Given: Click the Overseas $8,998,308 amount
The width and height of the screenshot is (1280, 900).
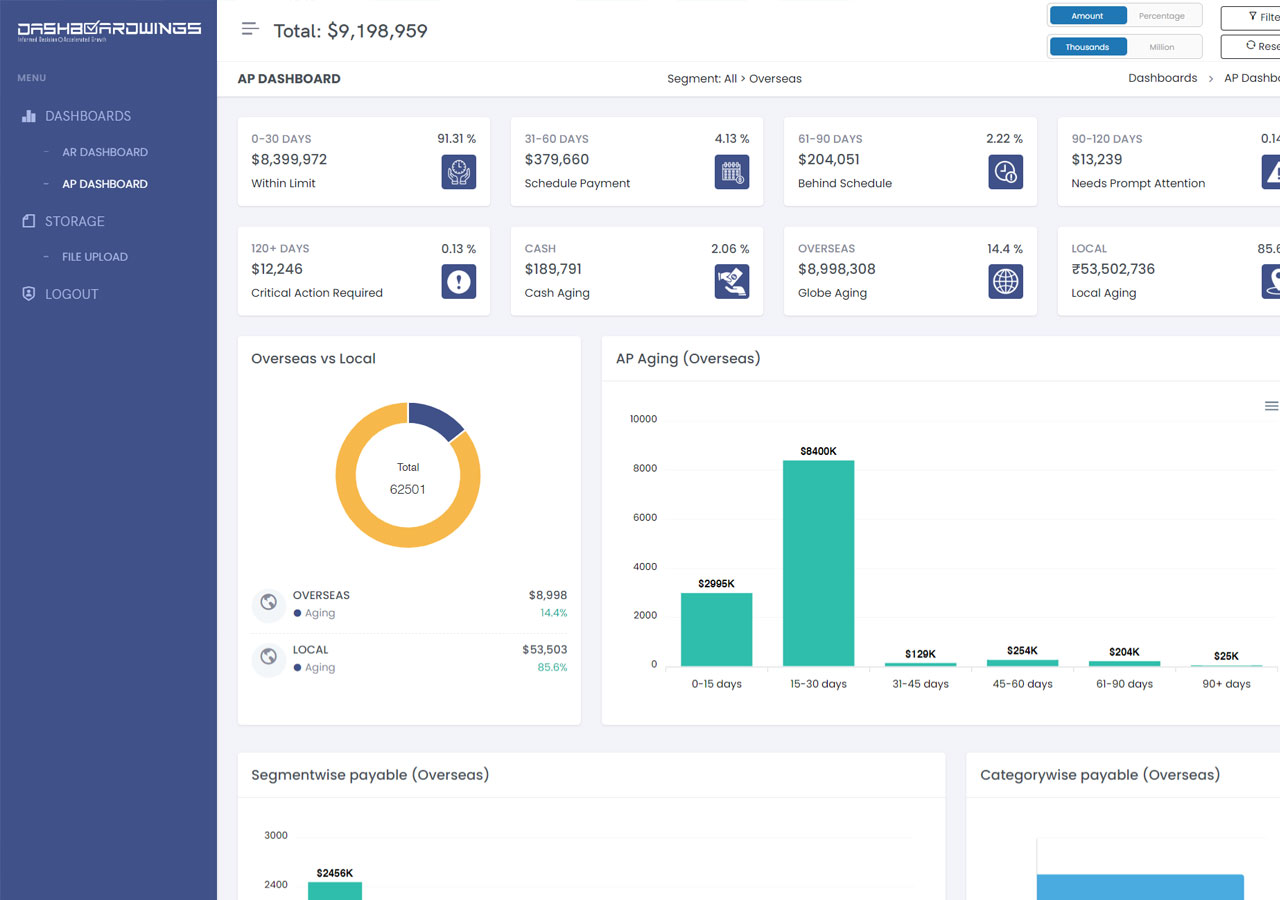Looking at the screenshot, I should pyautogui.click(x=837, y=269).
